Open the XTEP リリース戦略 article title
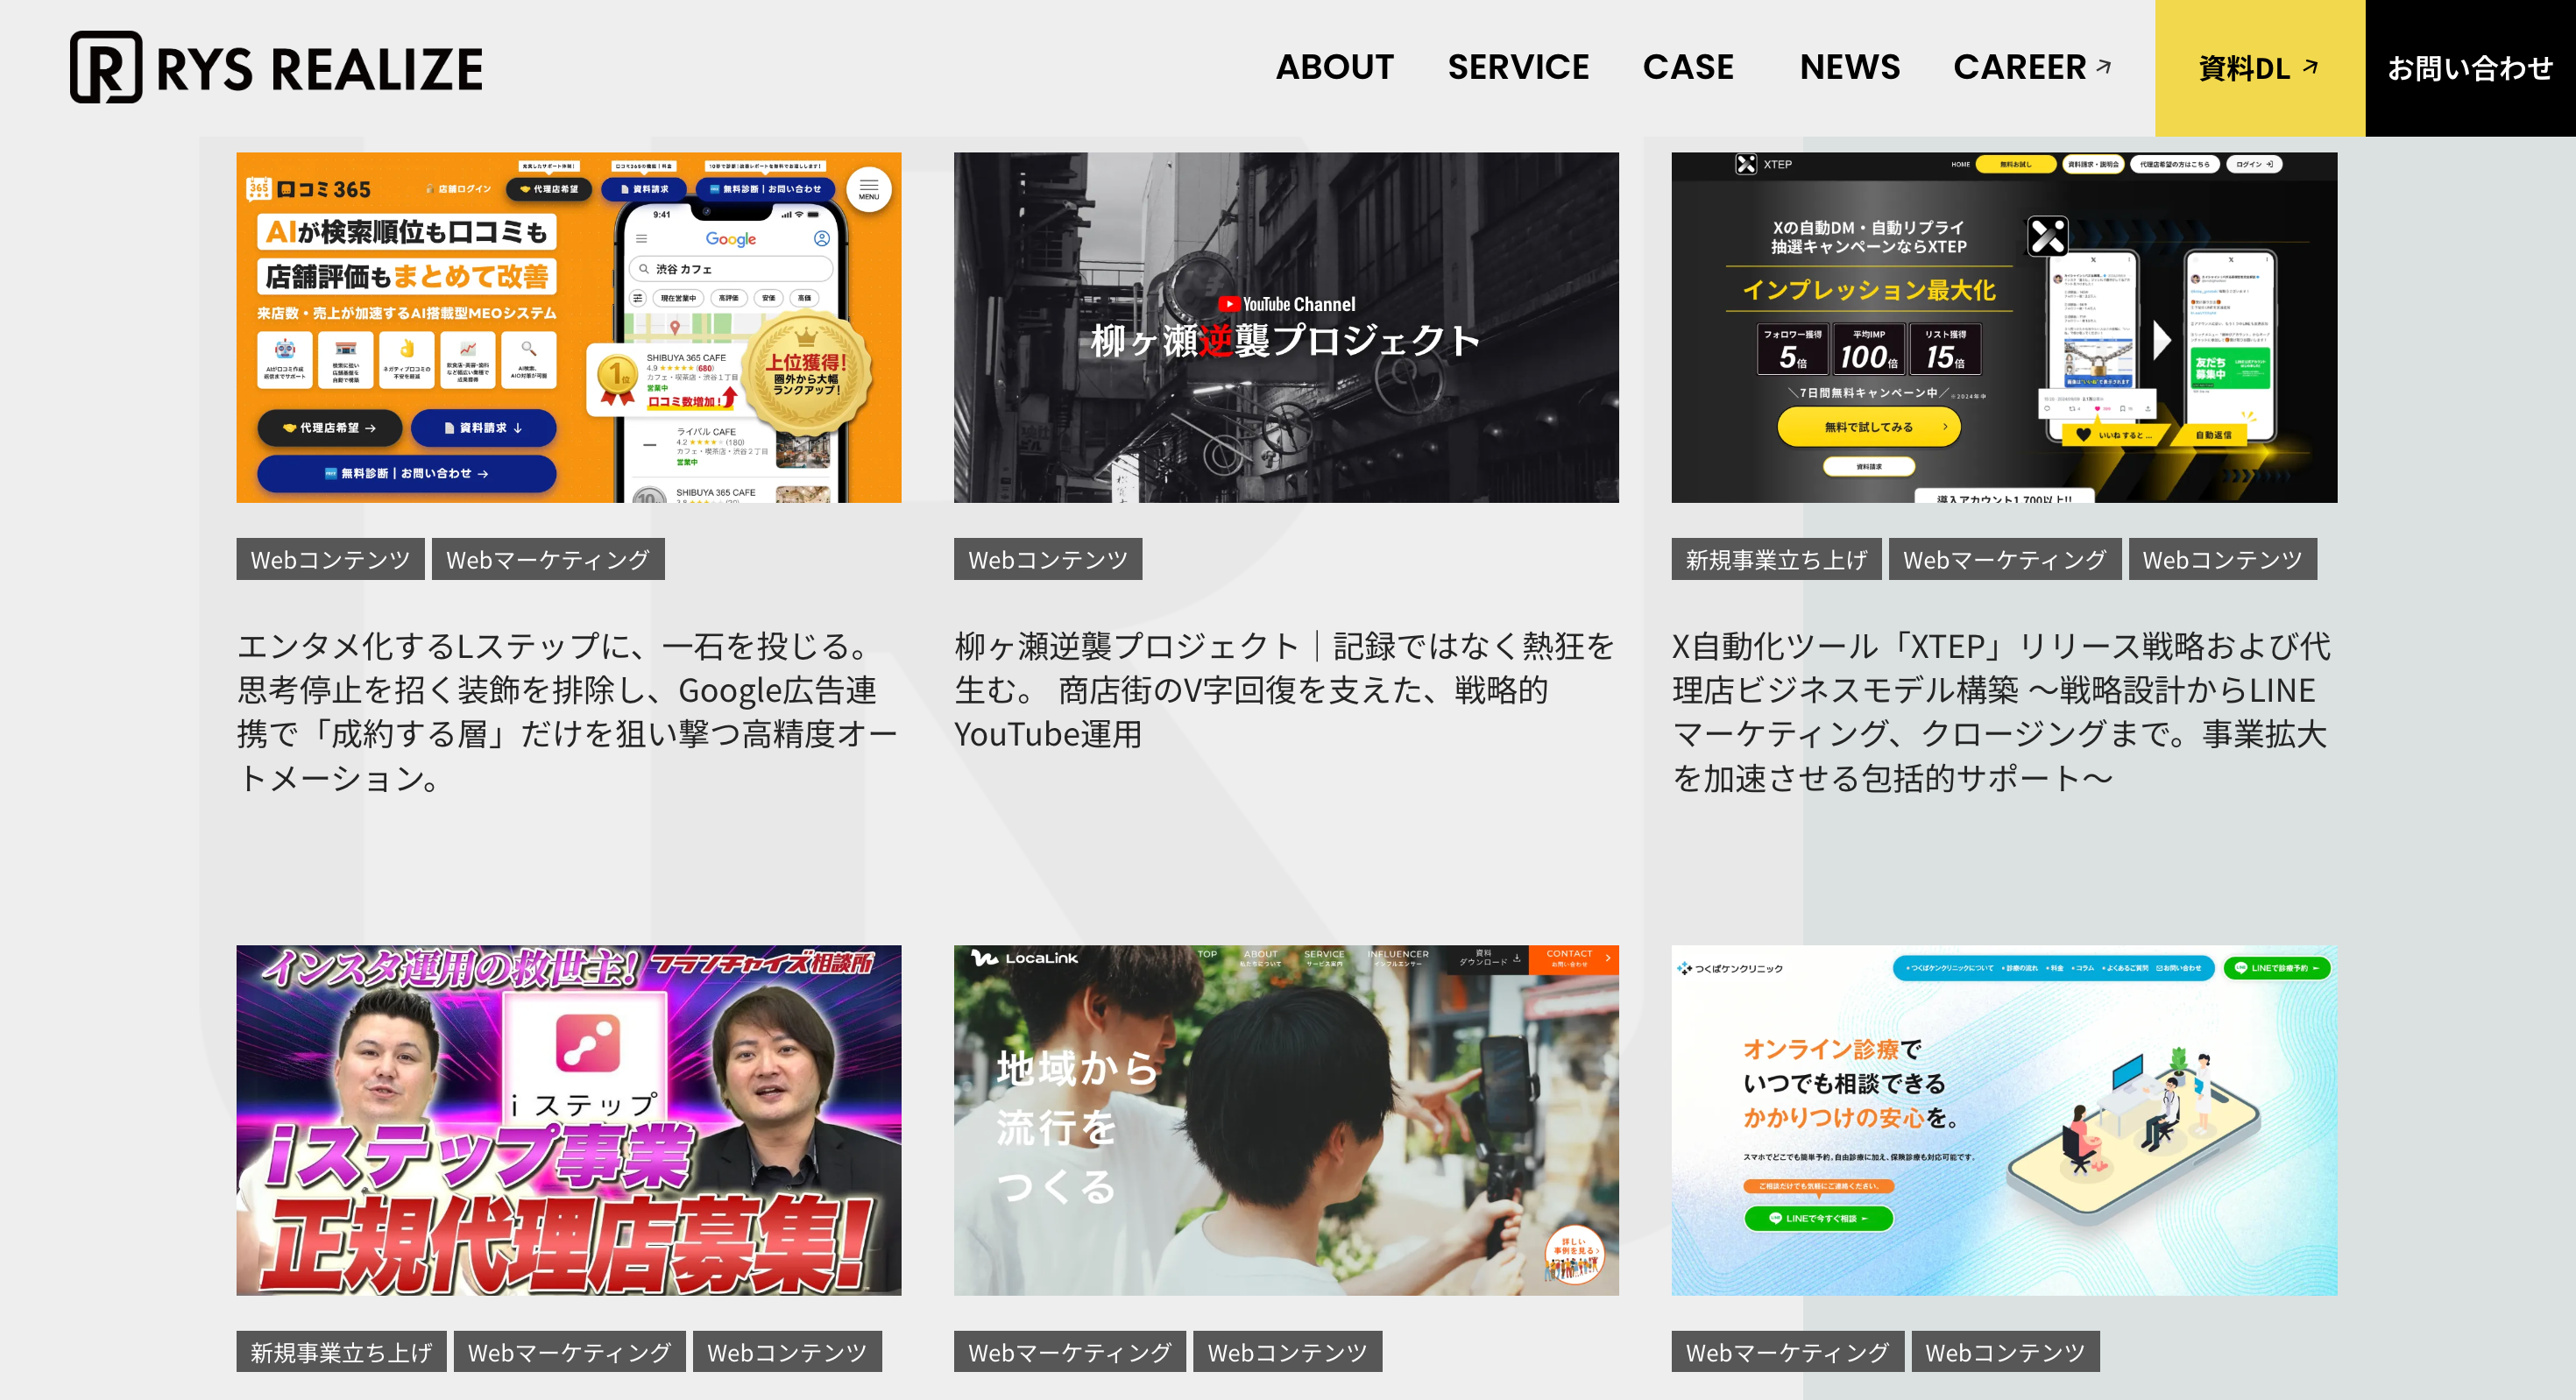2576x1400 pixels. coord(2000,711)
